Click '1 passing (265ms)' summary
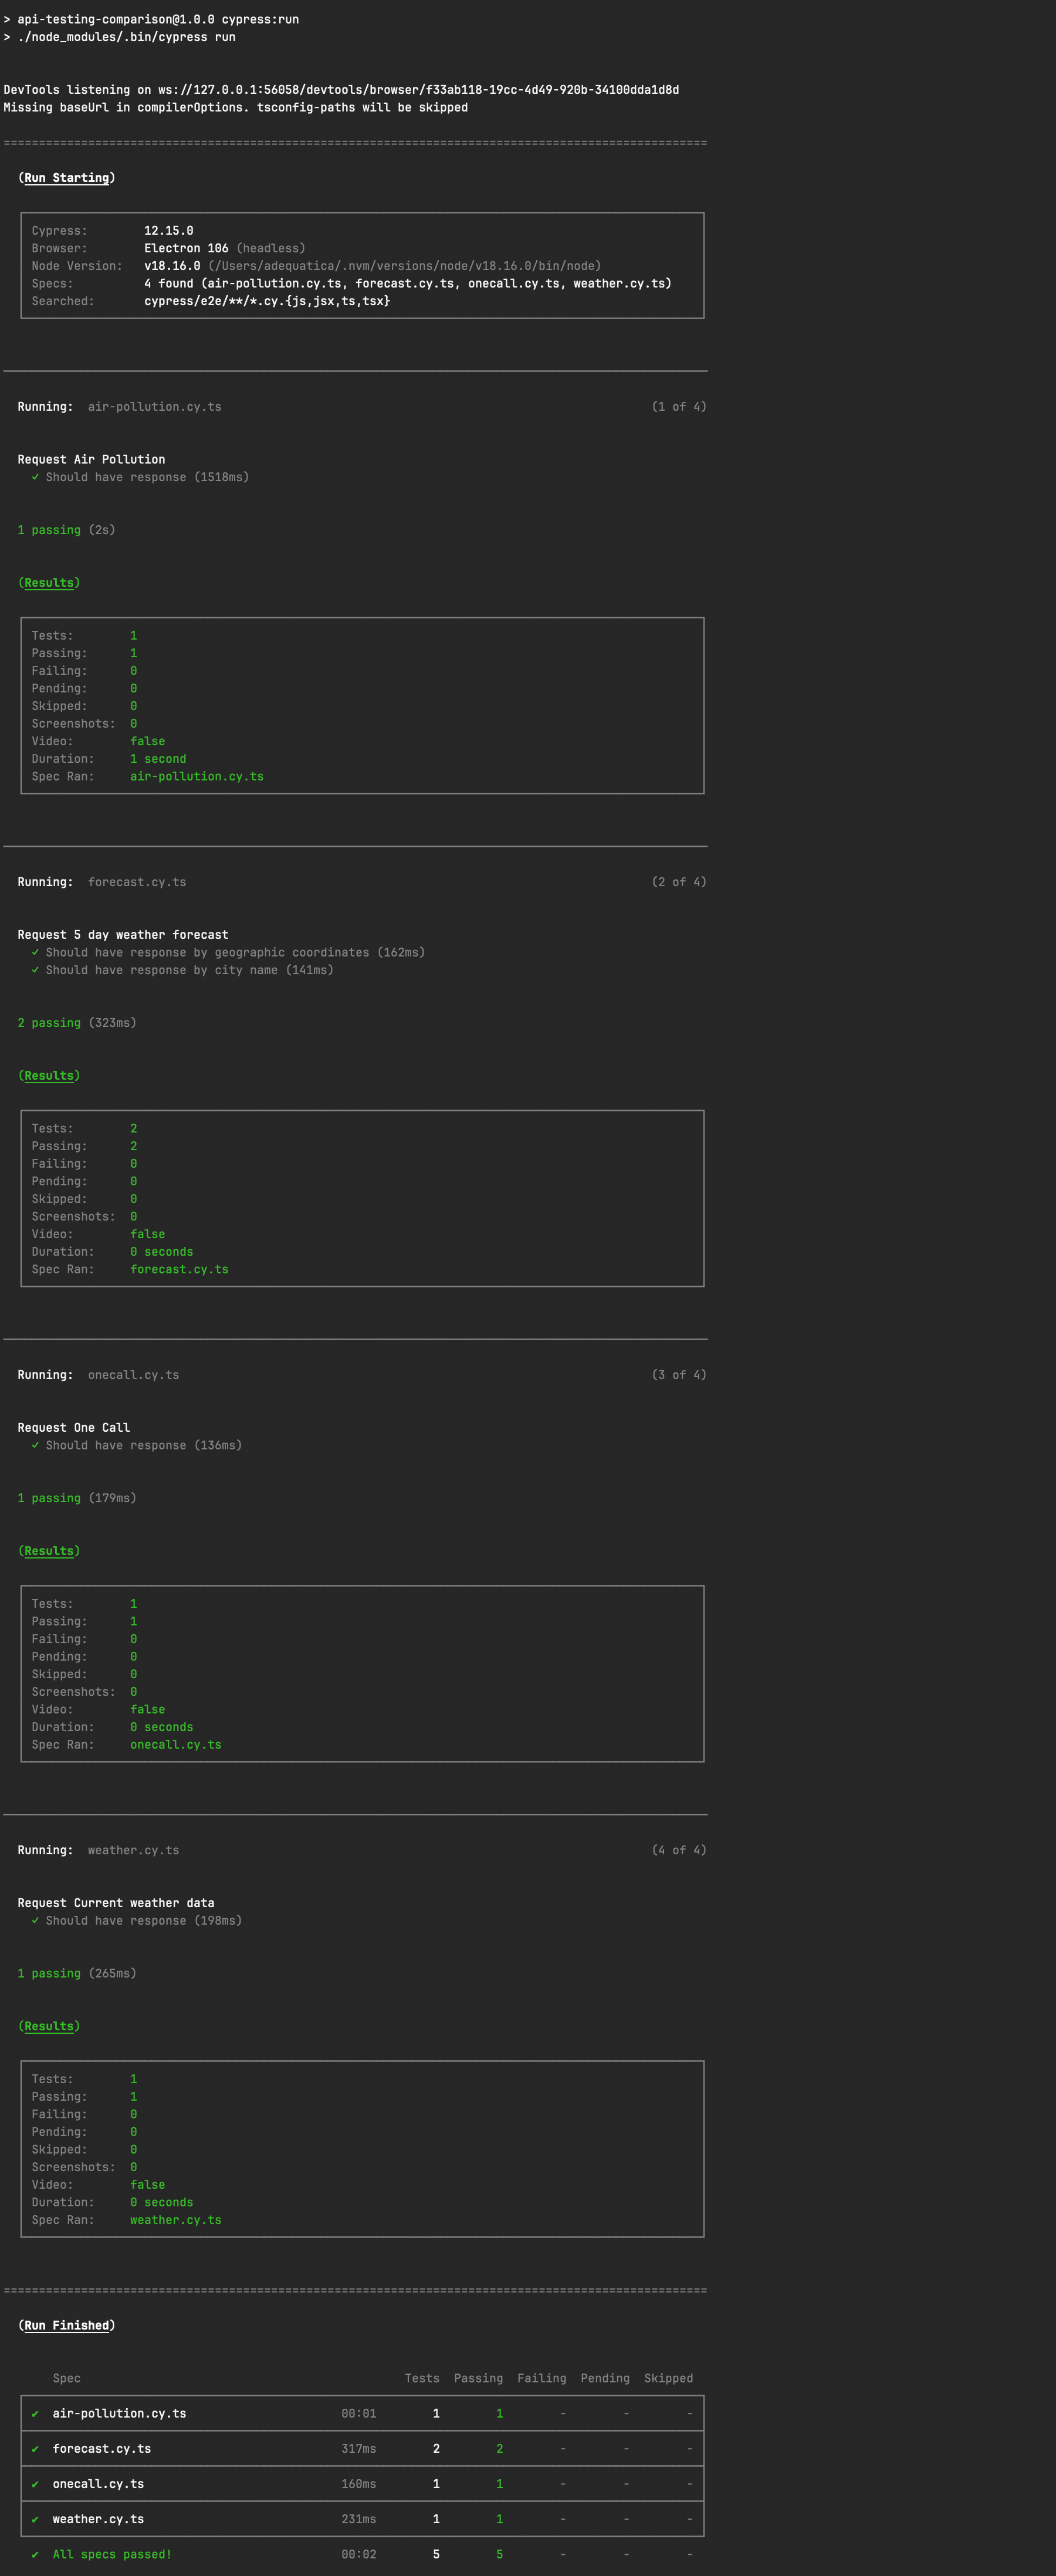Viewport: 1056px width, 2576px height. (77, 1973)
